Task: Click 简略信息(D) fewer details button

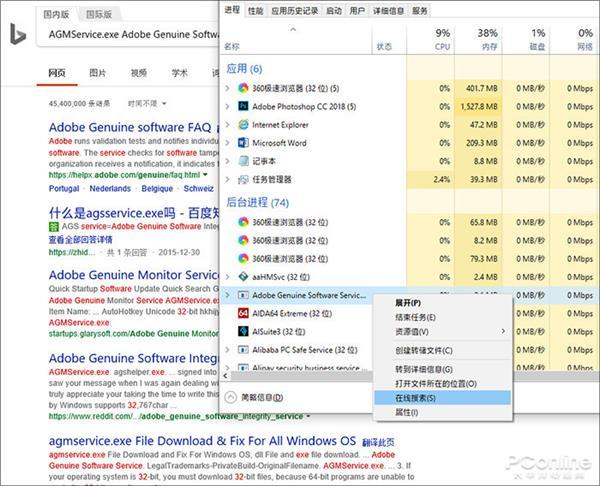Action: point(254,397)
